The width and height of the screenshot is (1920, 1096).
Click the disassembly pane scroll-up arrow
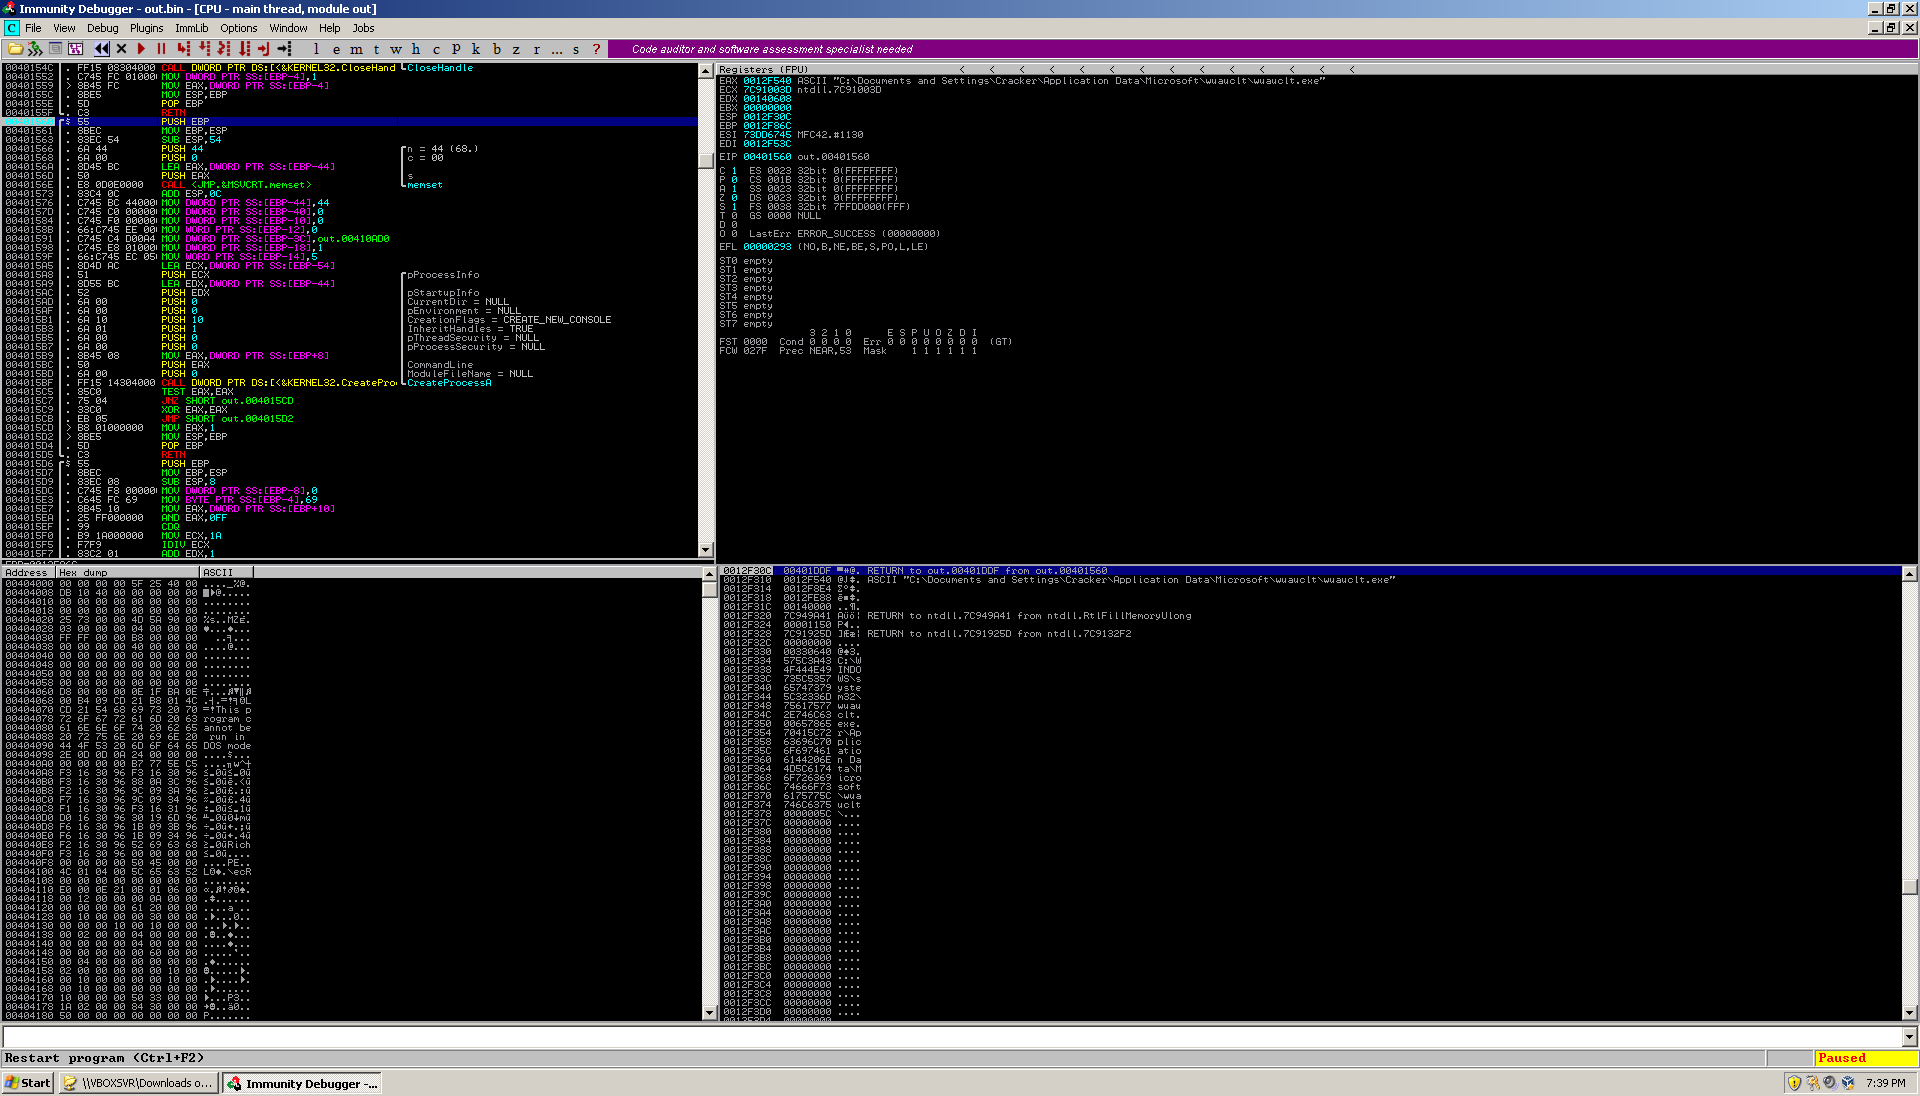tap(705, 70)
